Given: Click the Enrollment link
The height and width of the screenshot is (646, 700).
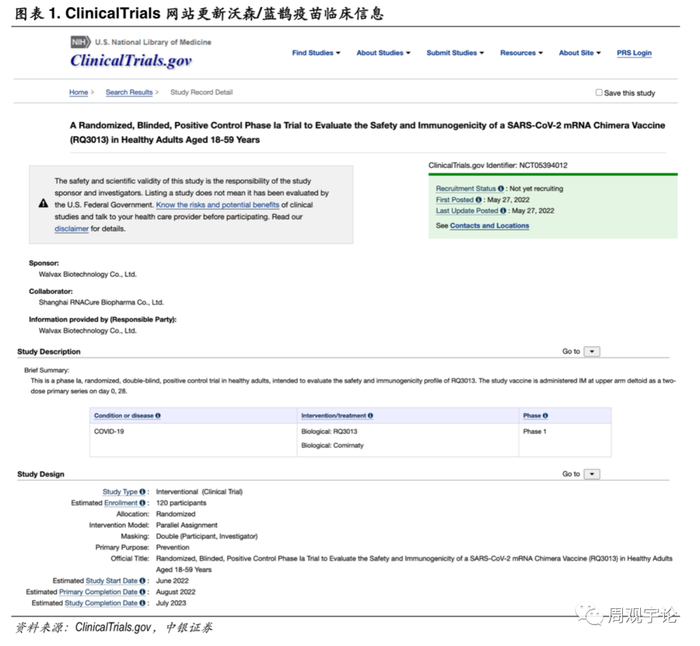Looking at the screenshot, I should click(x=121, y=503).
